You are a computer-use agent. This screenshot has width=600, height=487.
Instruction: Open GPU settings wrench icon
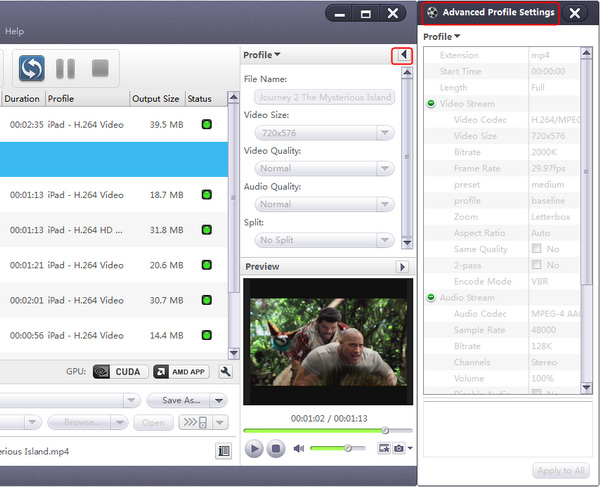pyautogui.click(x=225, y=372)
